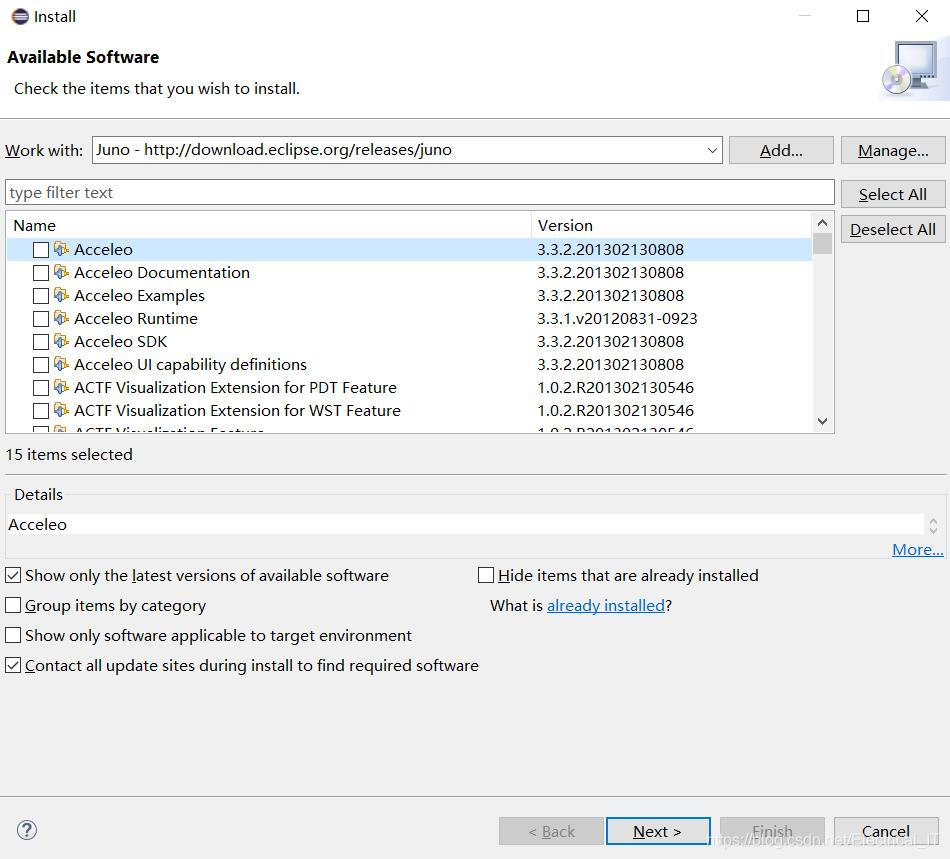The height and width of the screenshot is (859, 950).
Task: Maximize the Install window
Action: point(863,16)
